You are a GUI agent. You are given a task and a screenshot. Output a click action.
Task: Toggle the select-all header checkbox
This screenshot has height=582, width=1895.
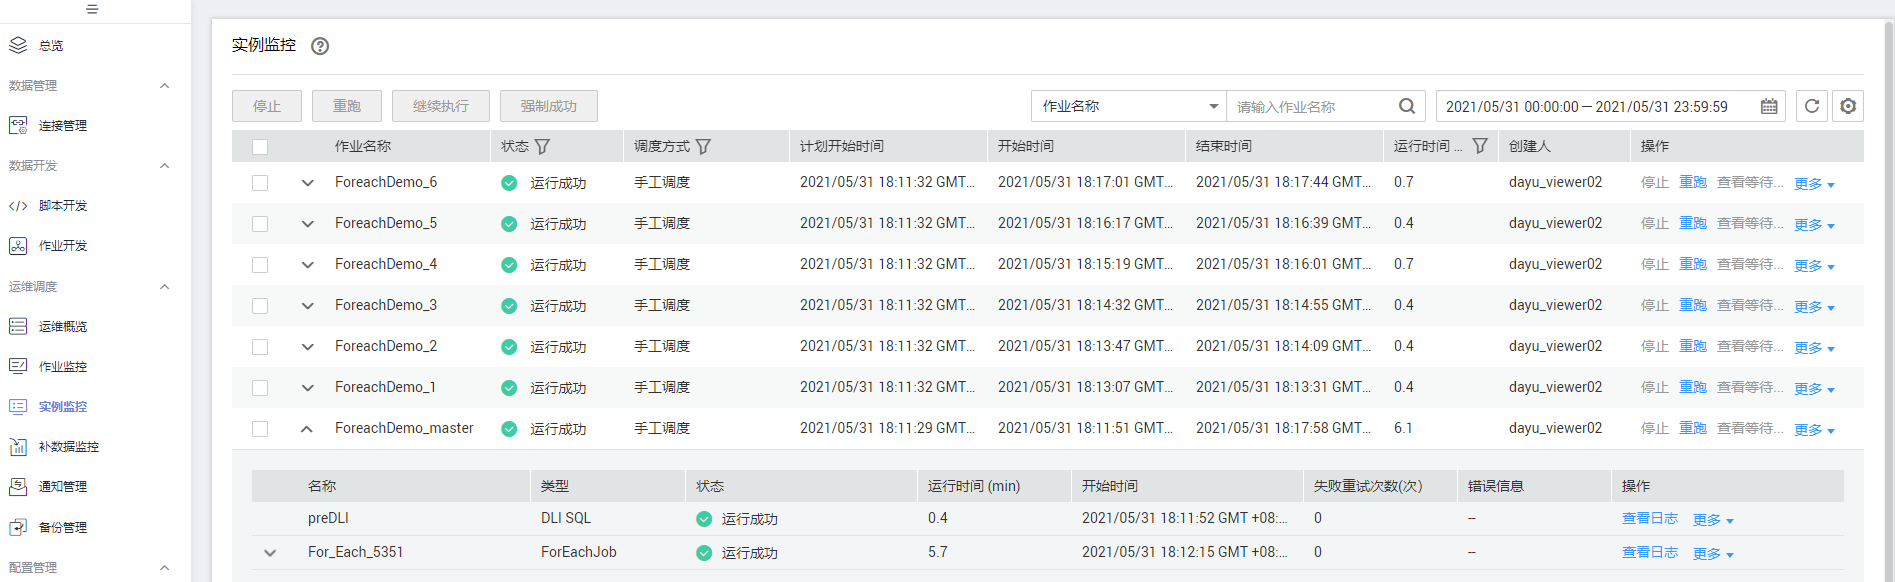pos(260,147)
